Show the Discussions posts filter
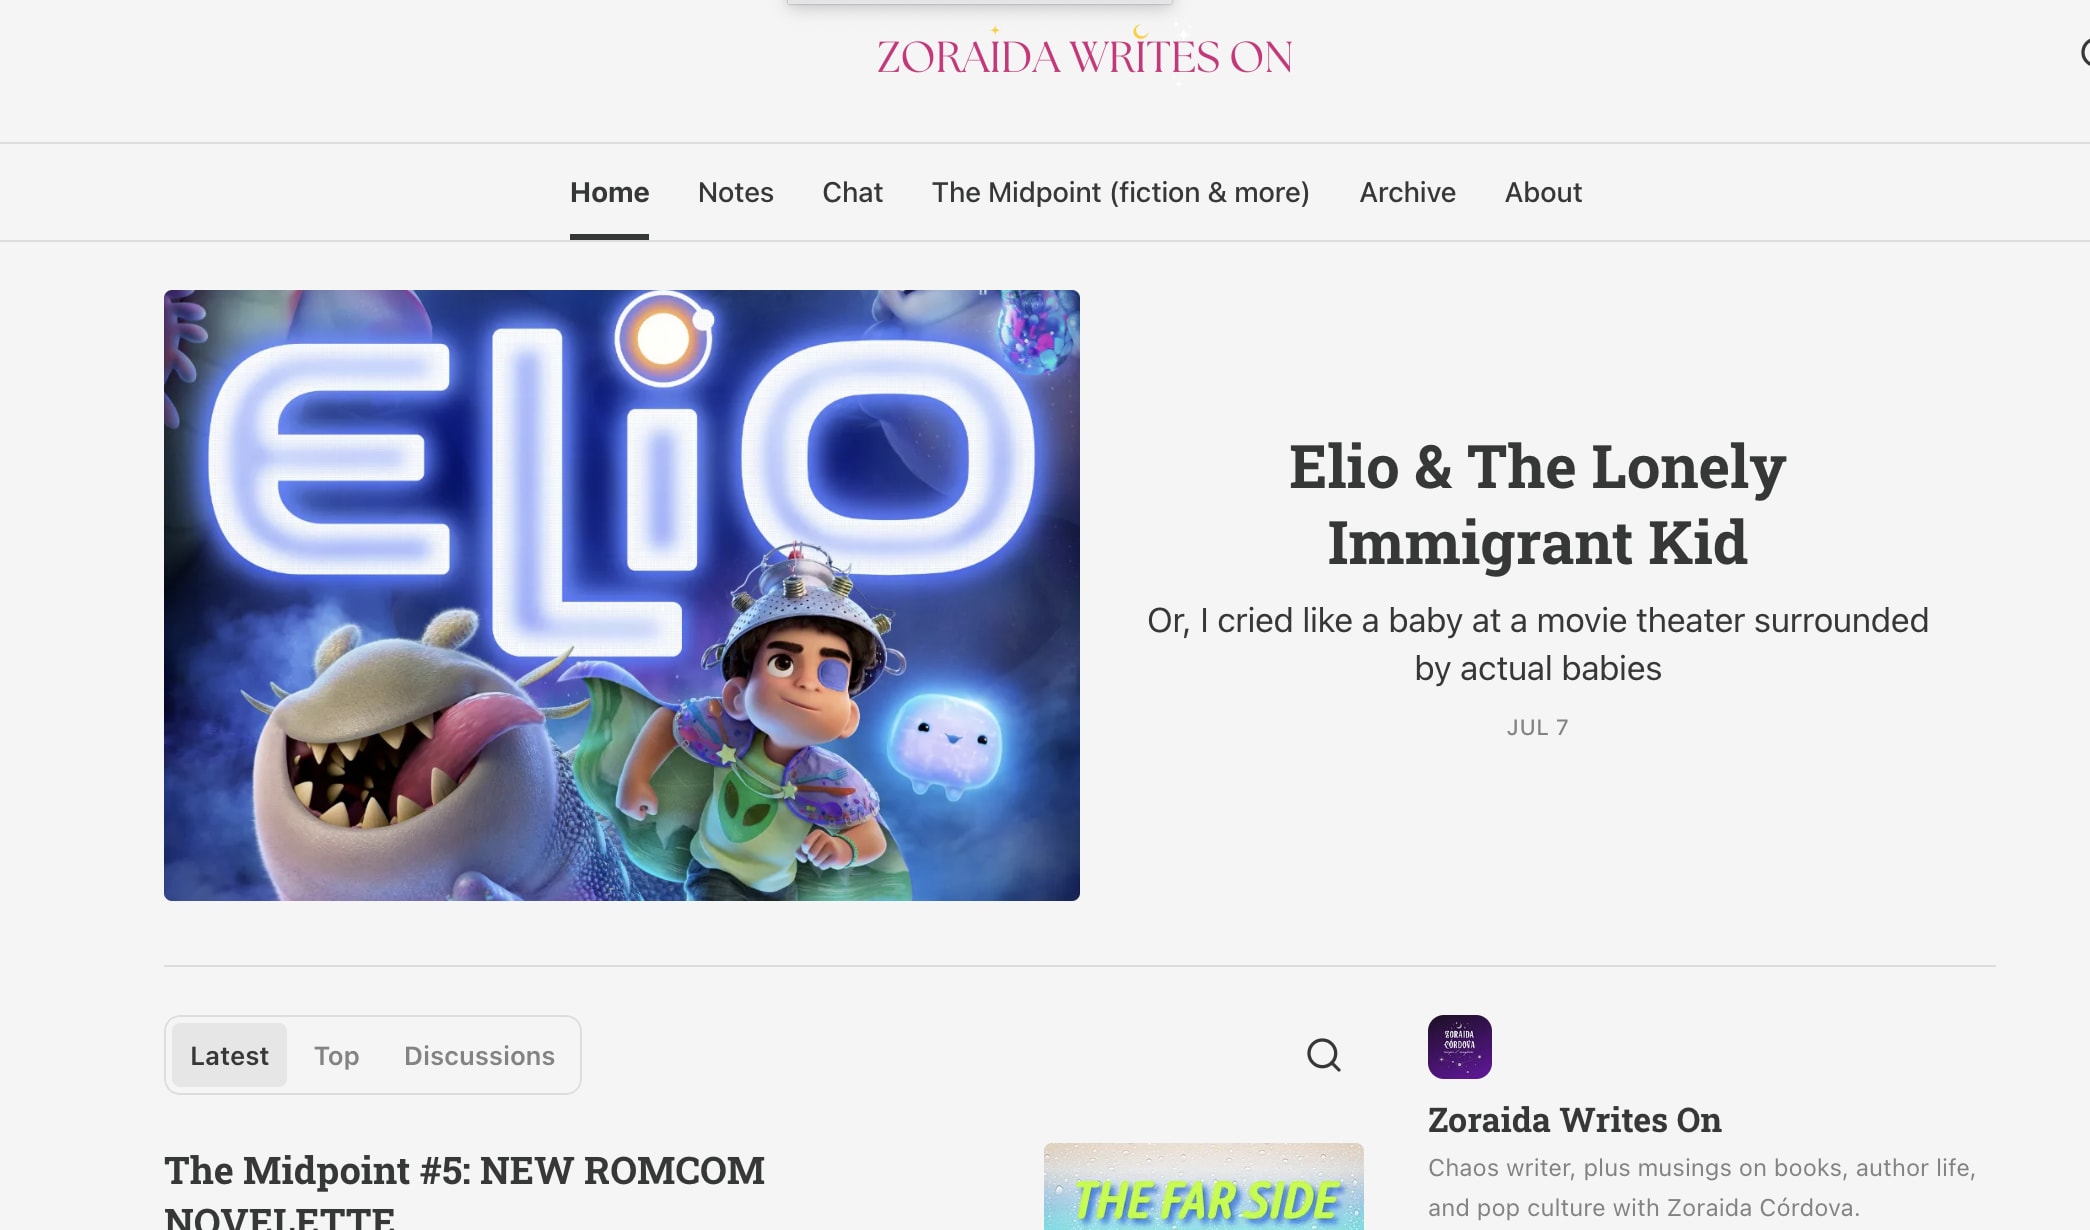2090x1230 pixels. point(479,1055)
